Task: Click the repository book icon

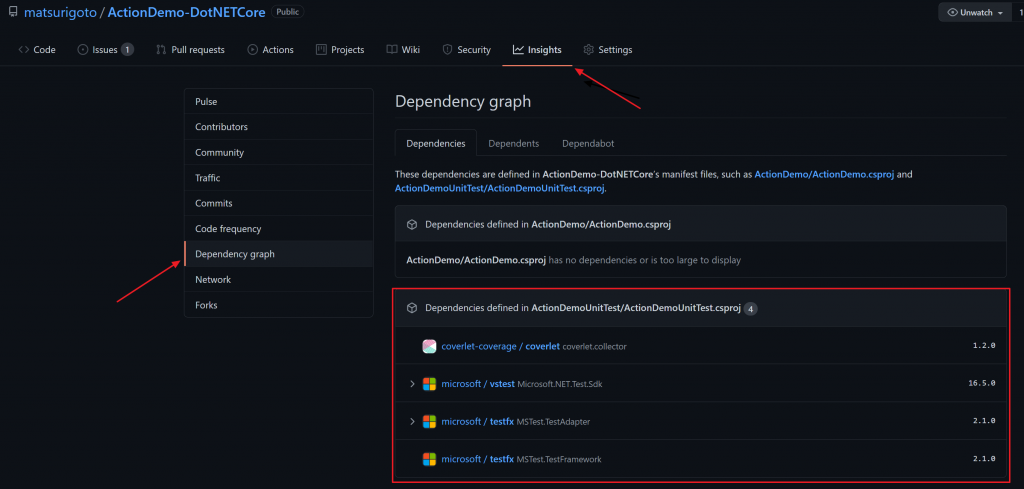Action: pos(13,12)
